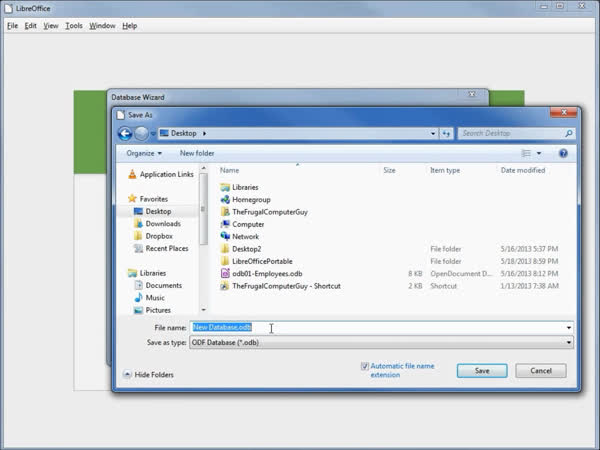The image size is (600, 450).
Task: Click the LibreOffice title bar document icon
Action: point(8,8)
